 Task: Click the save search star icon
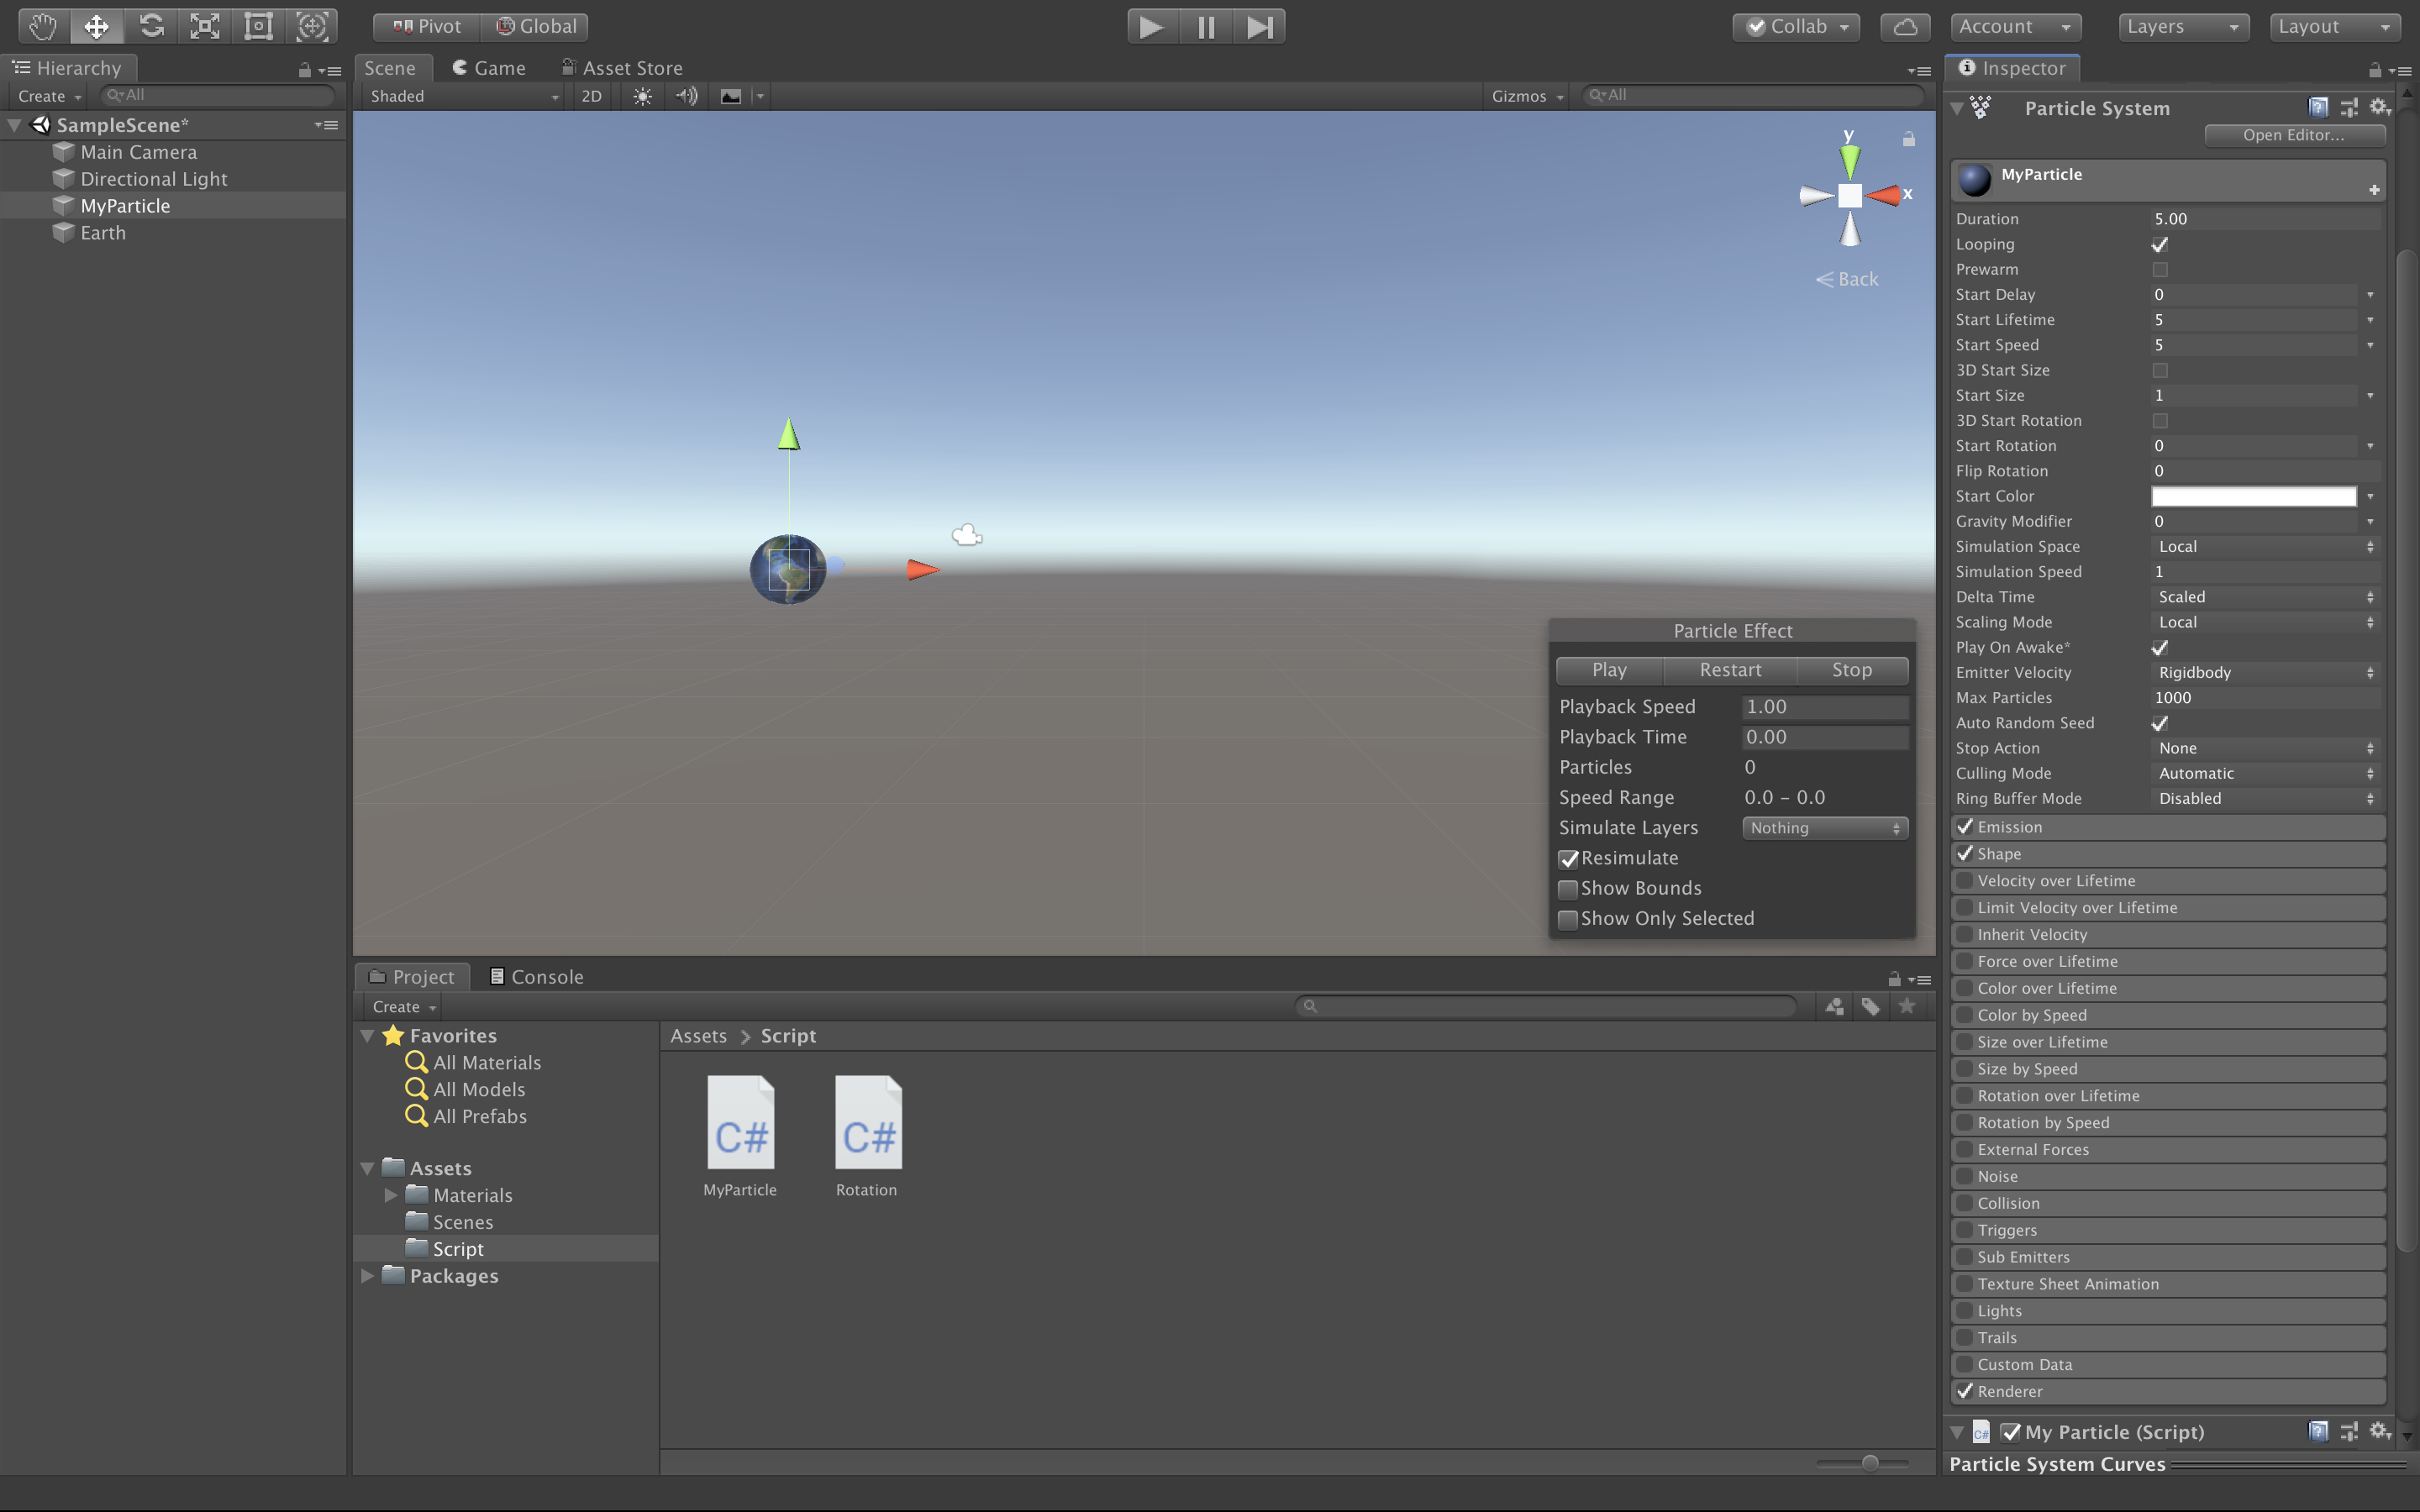pos(1907,1006)
